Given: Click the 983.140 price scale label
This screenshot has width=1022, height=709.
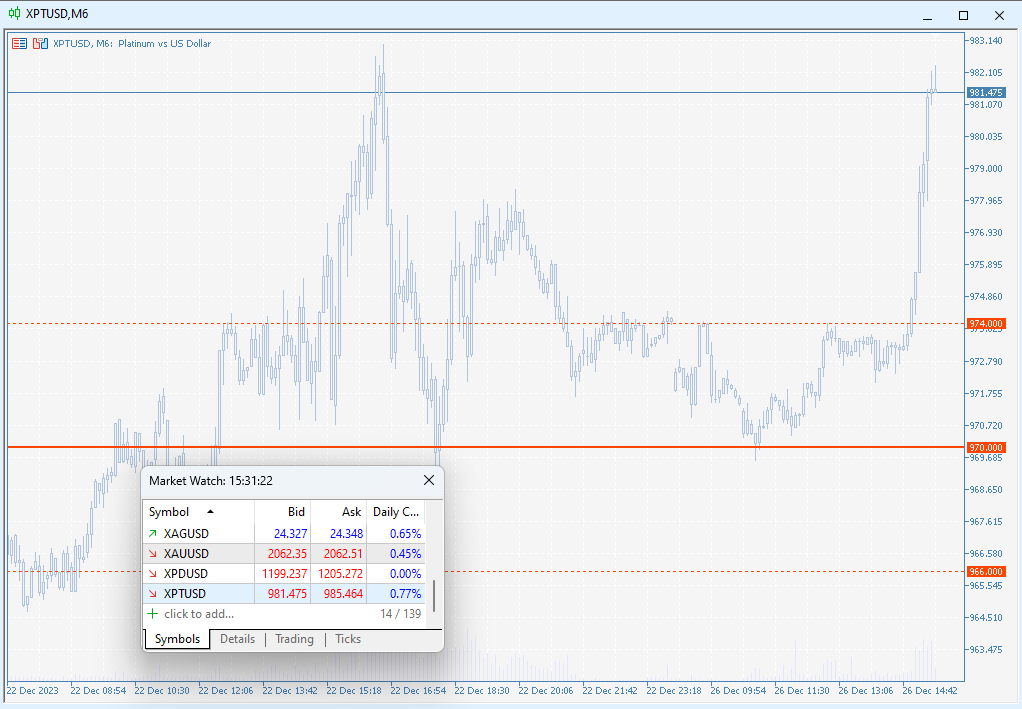Looking at the screenshot, I should point(986,40).
